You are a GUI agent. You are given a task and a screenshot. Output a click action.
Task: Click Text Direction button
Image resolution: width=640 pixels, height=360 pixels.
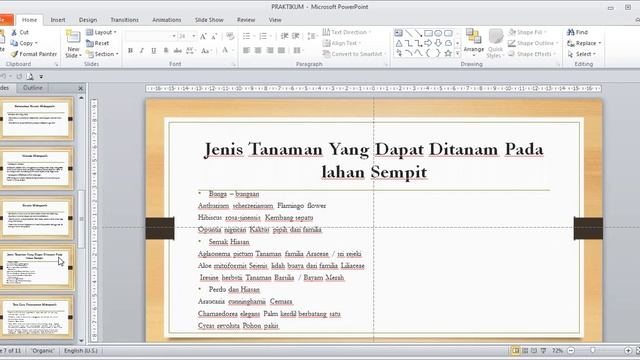(347, 32)
